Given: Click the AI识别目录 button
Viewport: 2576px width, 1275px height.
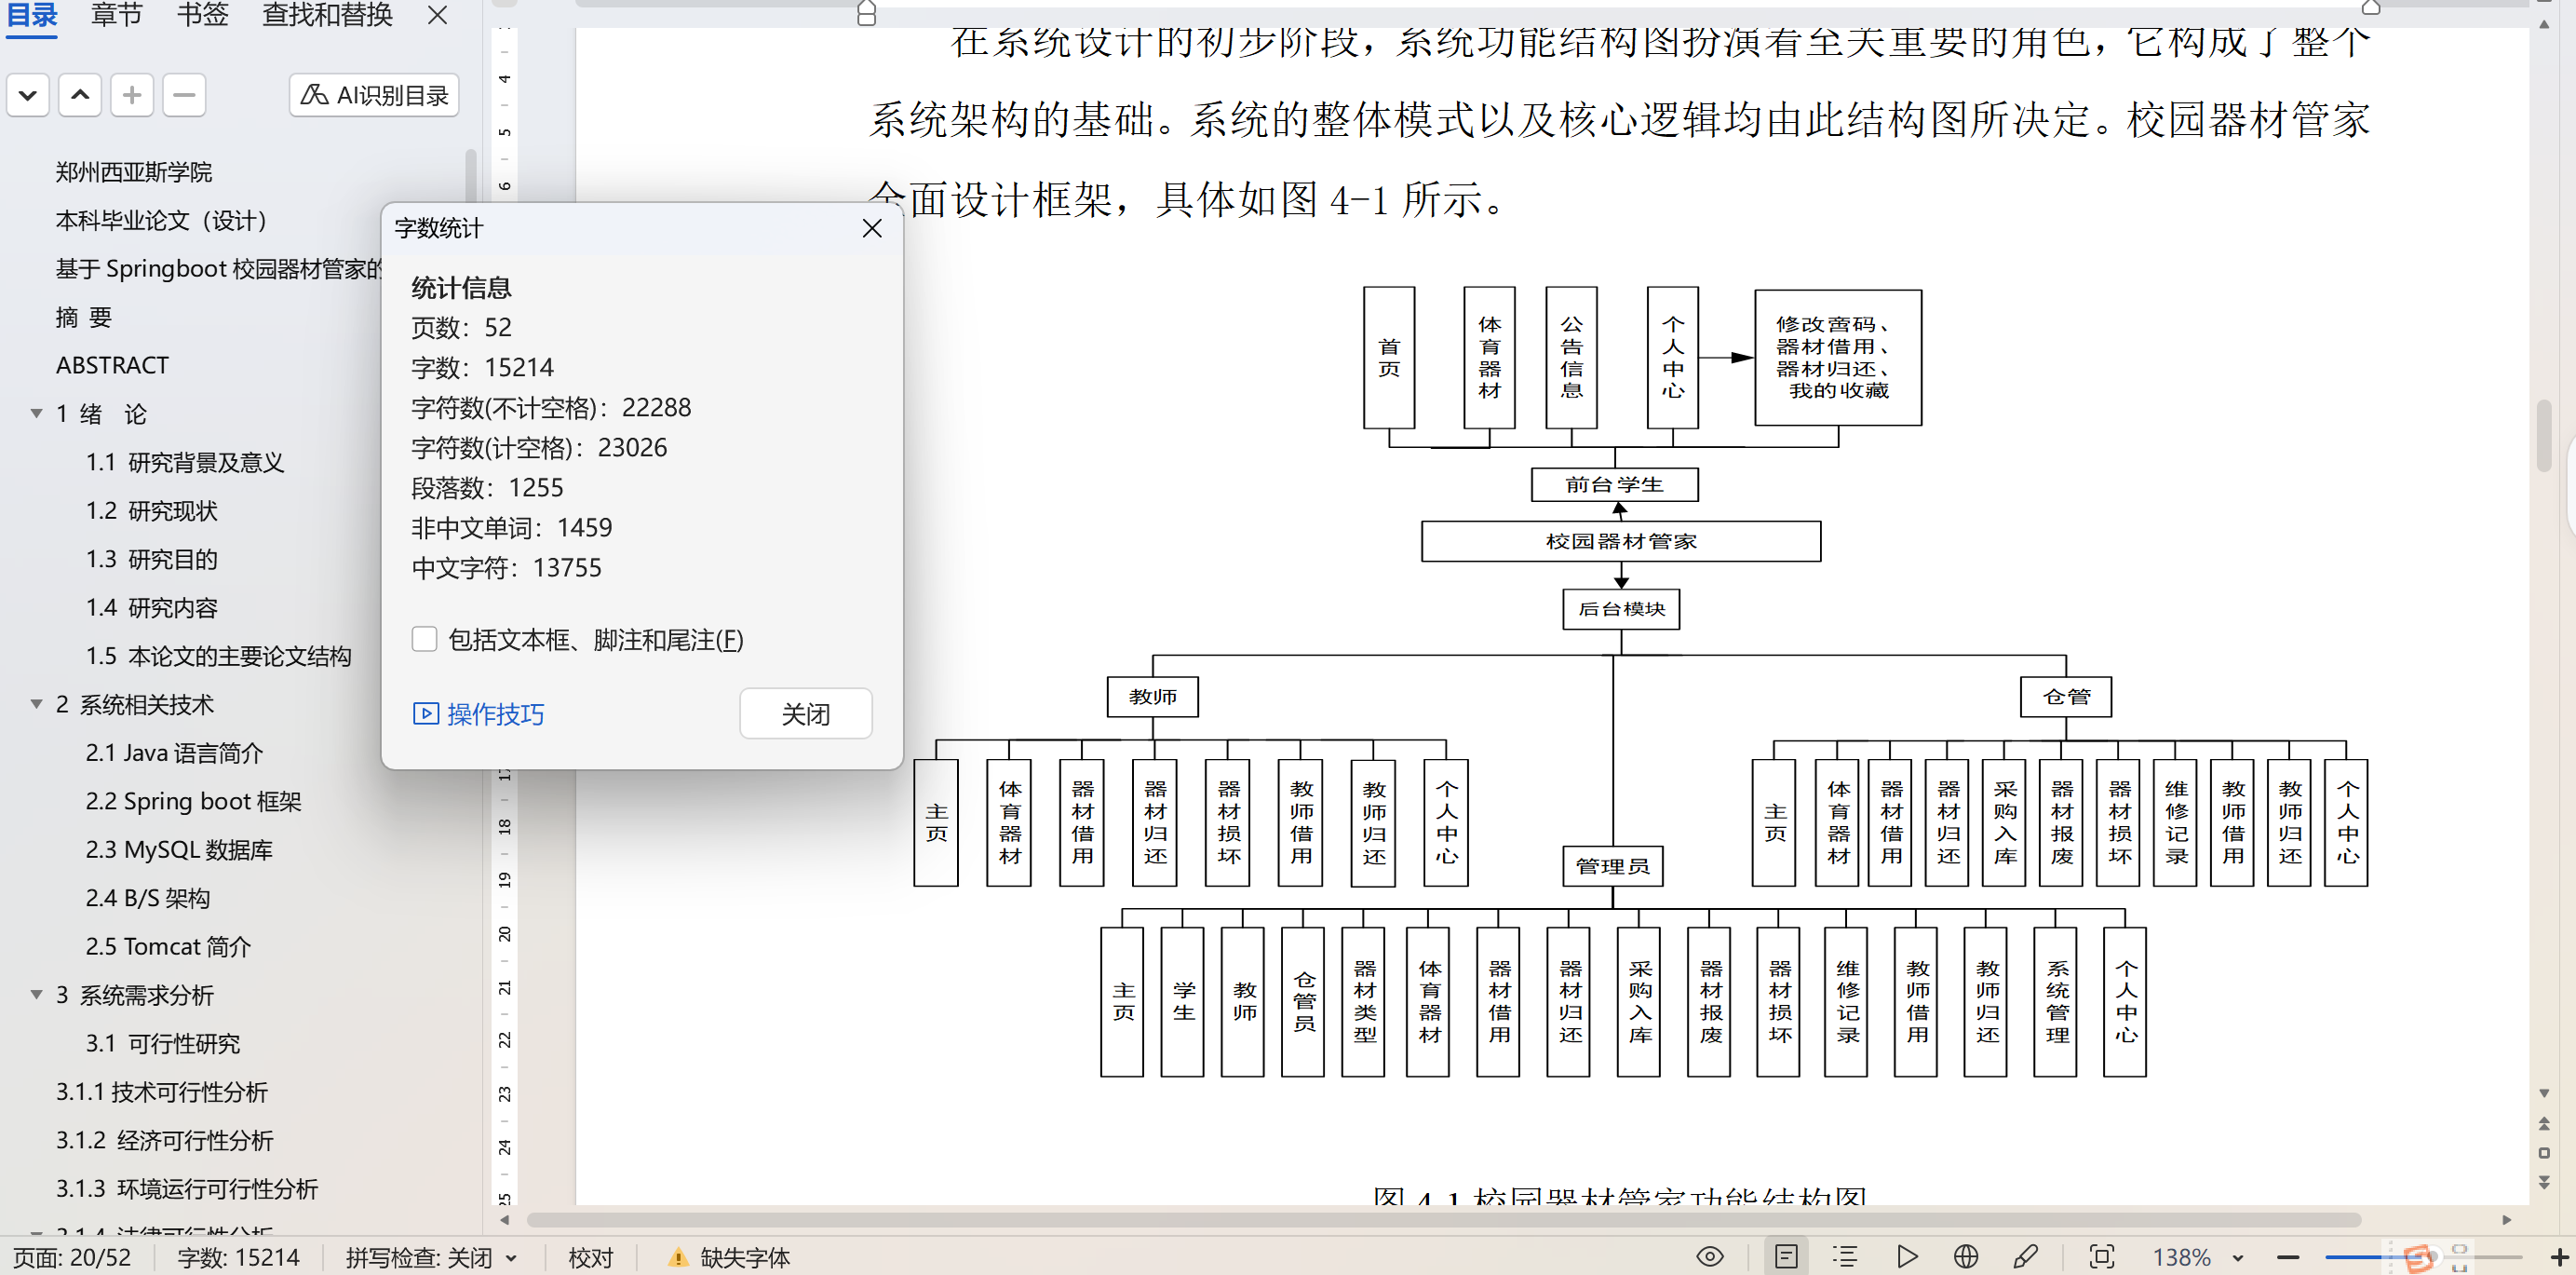Looking at the screenshot, I should (374, 96).
